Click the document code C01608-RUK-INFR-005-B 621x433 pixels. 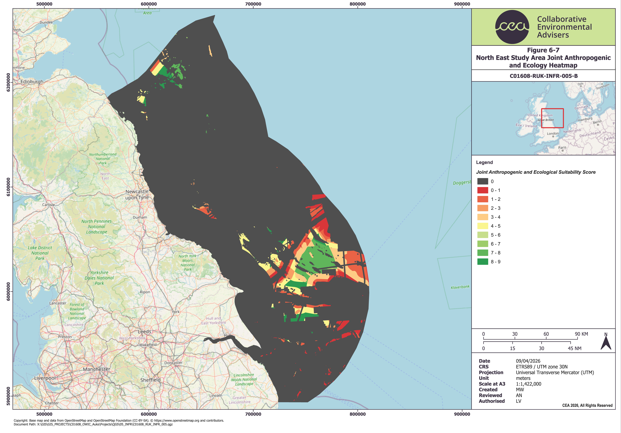point(543,76)
